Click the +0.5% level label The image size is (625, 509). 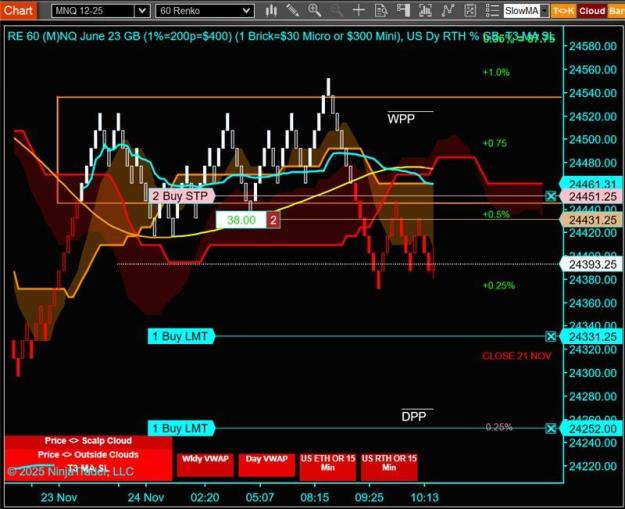point(496,214)
